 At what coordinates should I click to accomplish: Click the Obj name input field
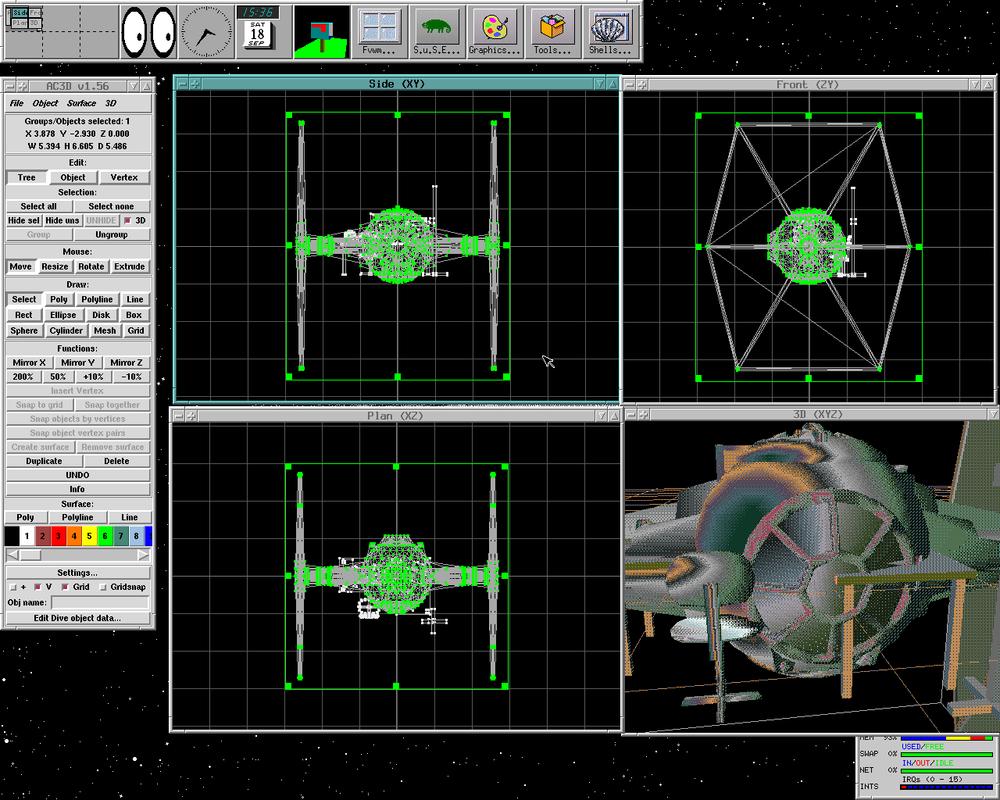pyautogui.click(x=99, y=602)
